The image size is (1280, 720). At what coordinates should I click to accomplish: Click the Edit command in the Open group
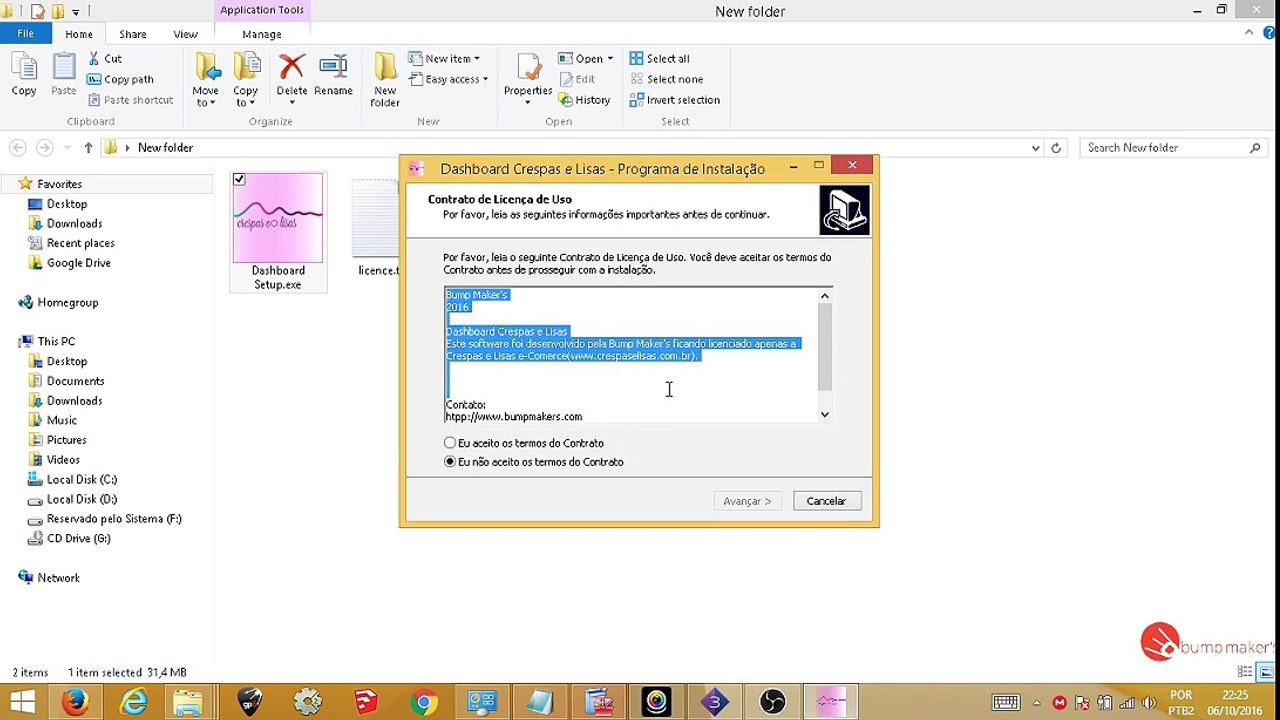[577, 79]
